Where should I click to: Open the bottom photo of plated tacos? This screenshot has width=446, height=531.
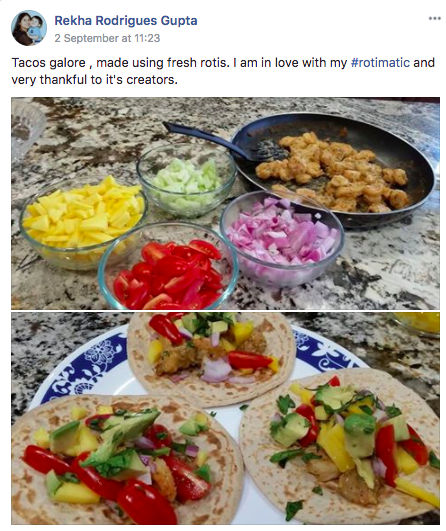pos(225,418)
